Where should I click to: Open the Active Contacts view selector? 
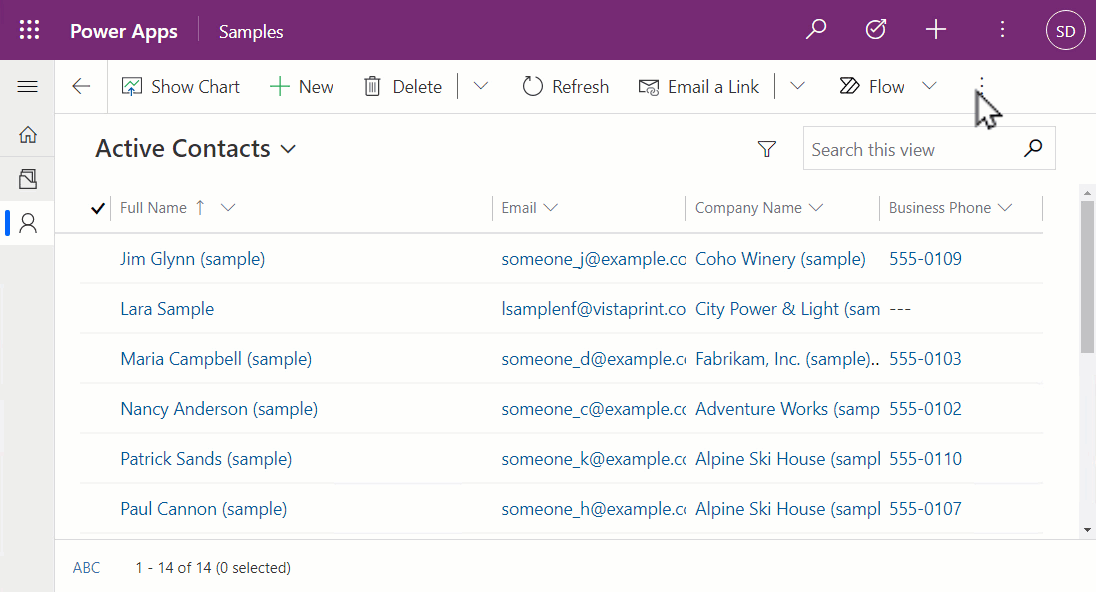pyautogui.click(x=196, y=148)
